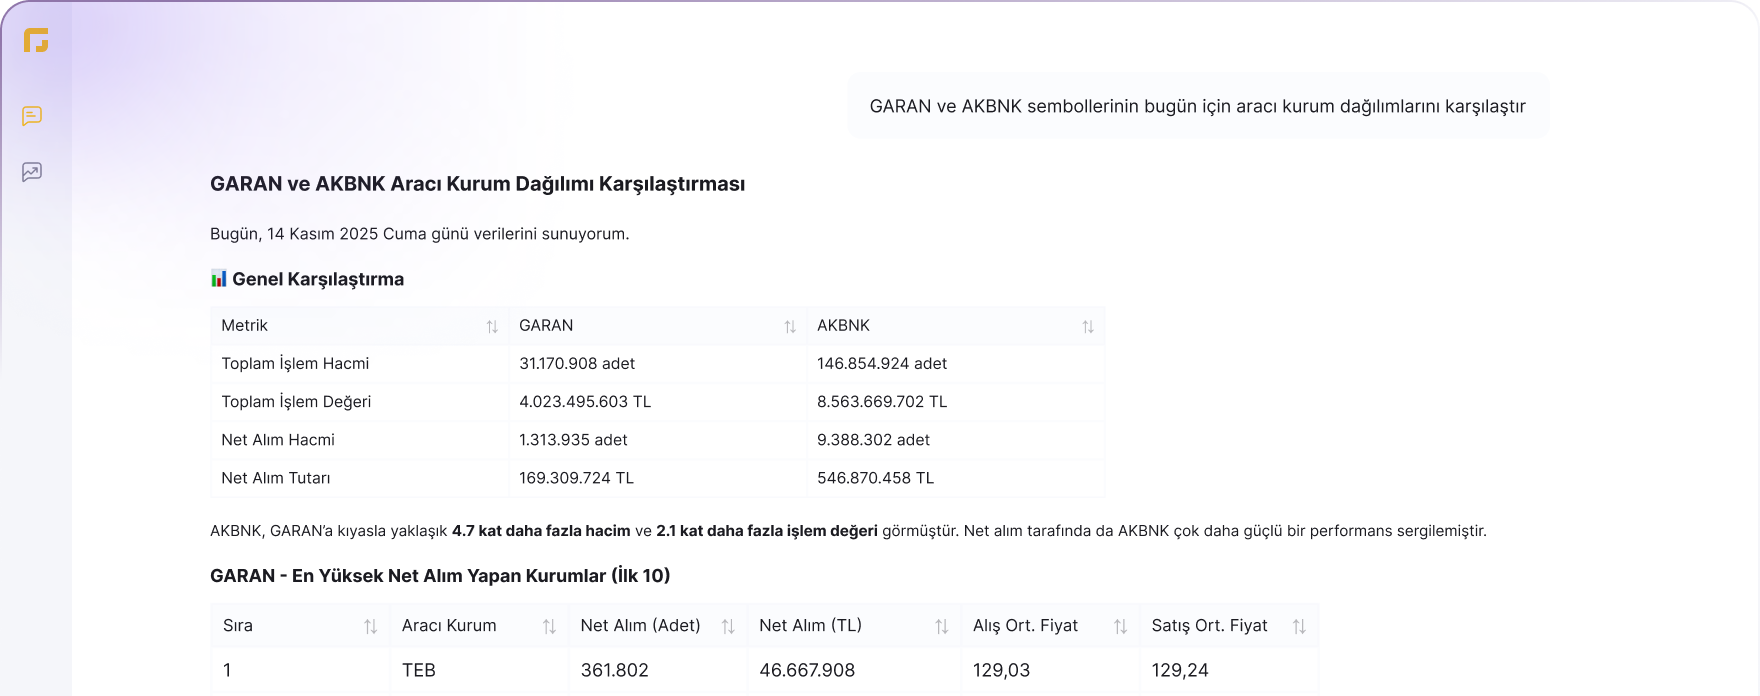This screenshot has width=1760, height=696.
Task: Select the Net Alım Tutarı row label
Action: click(x=275, y=478)
